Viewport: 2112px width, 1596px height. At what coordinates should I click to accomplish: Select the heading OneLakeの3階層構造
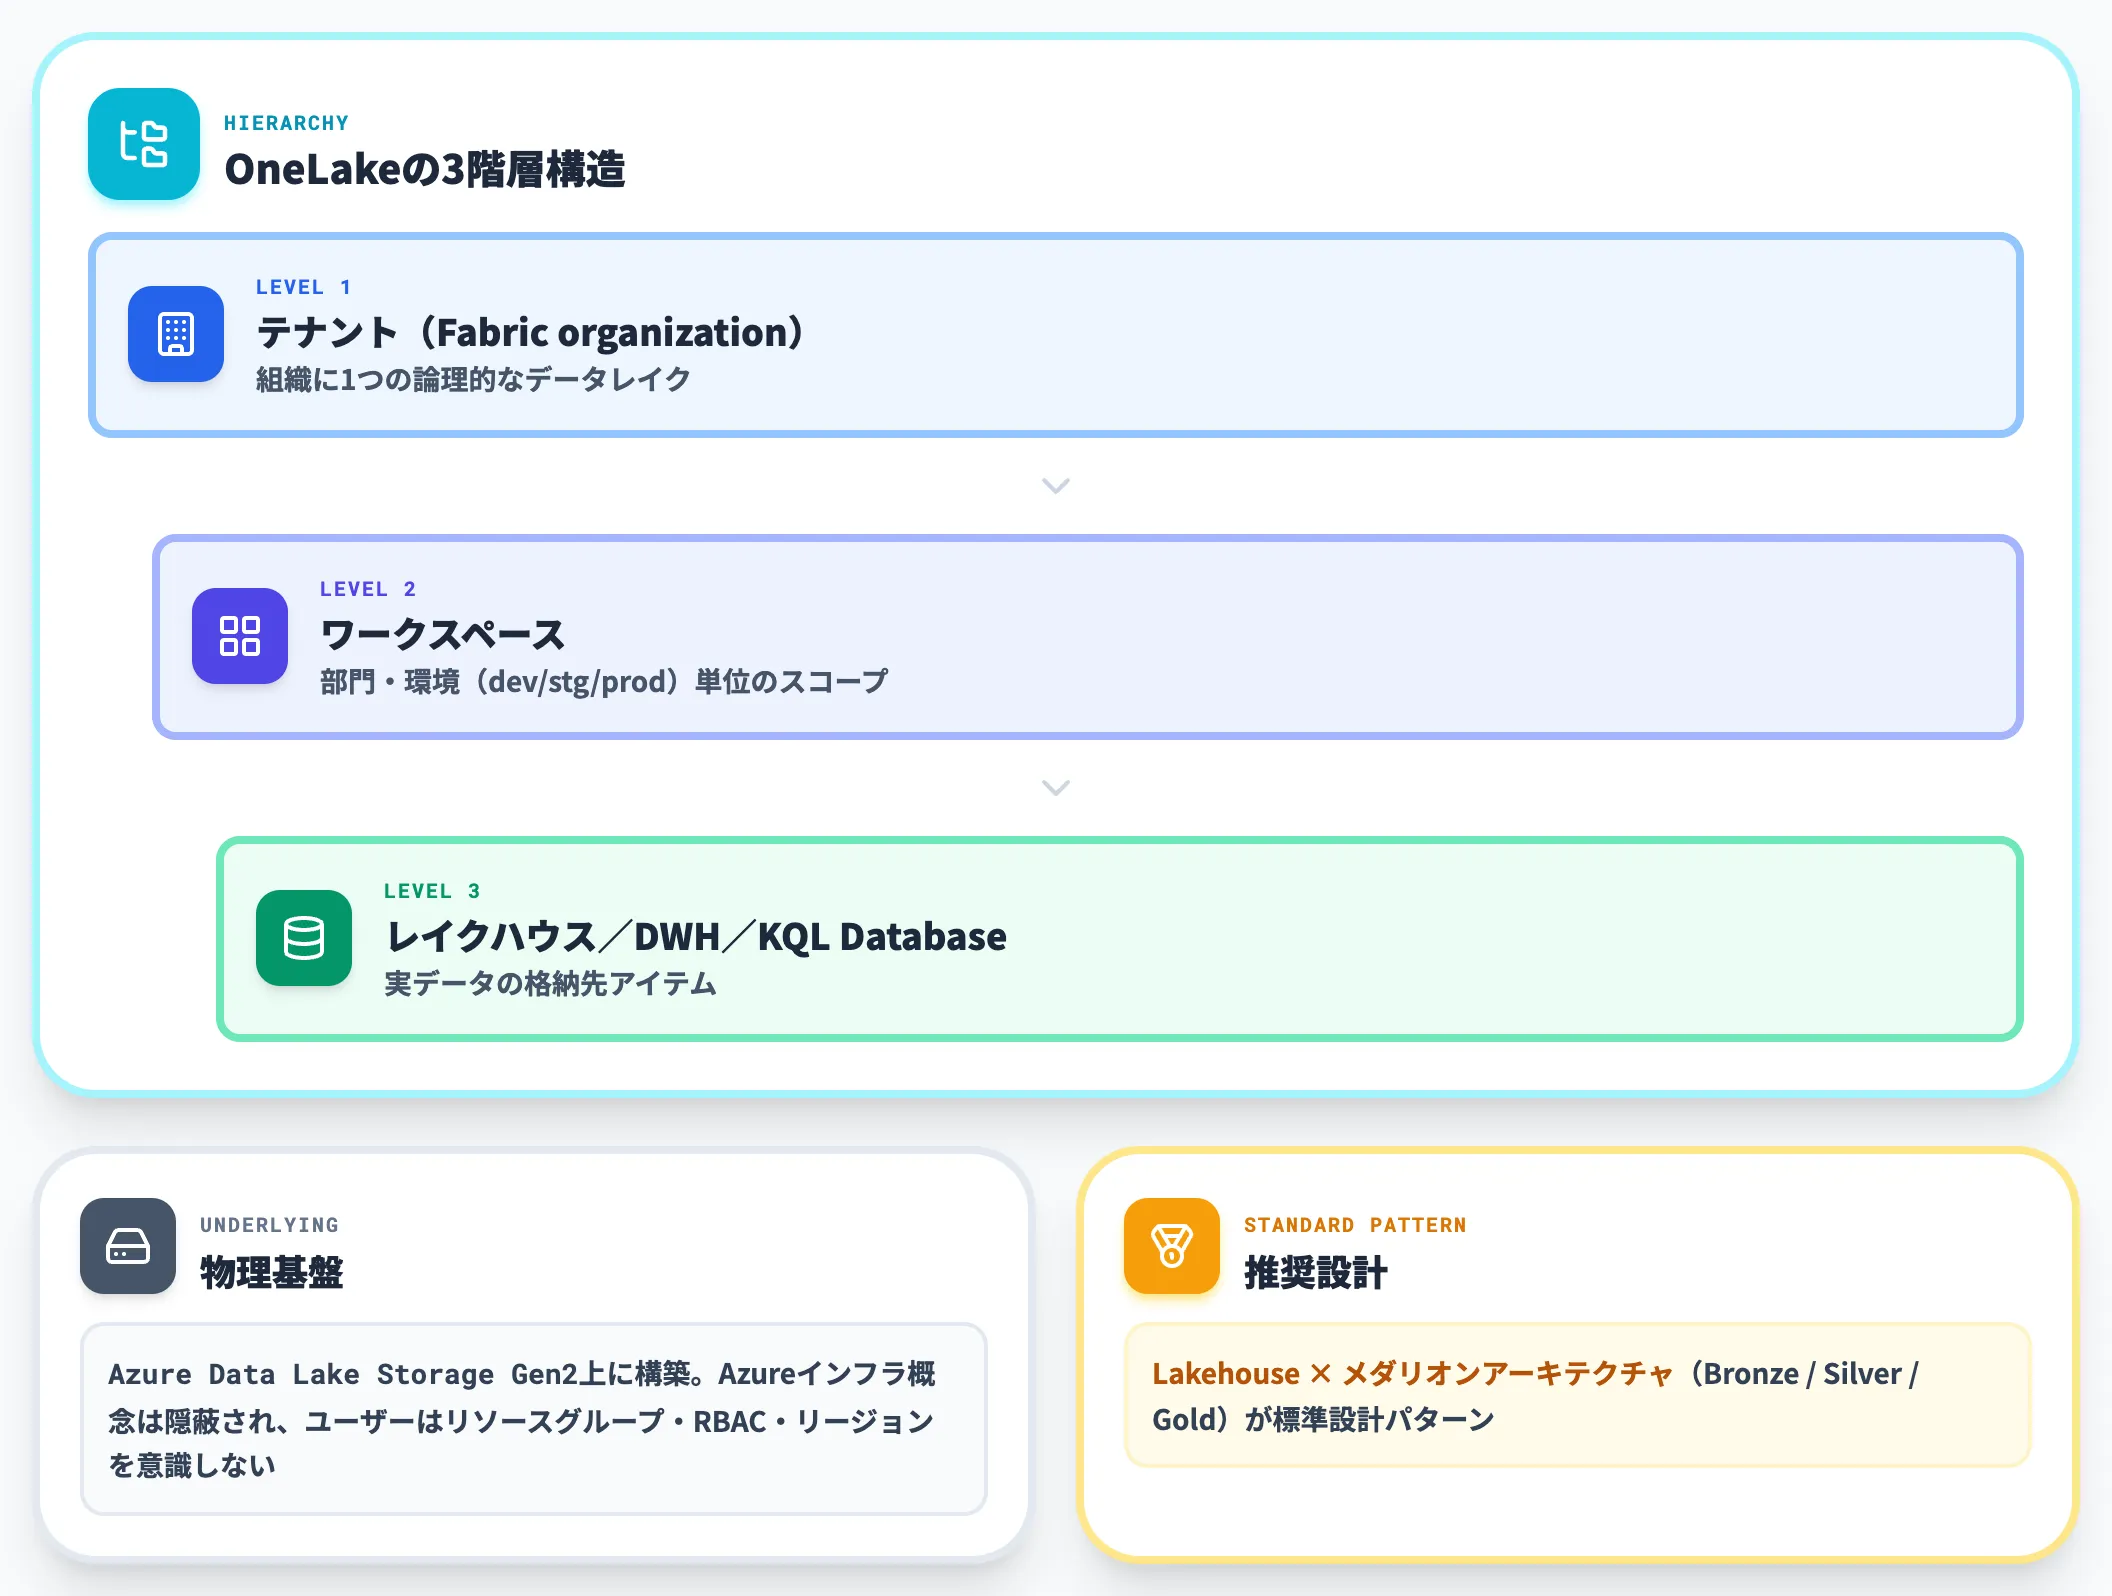tap(425, 169)
